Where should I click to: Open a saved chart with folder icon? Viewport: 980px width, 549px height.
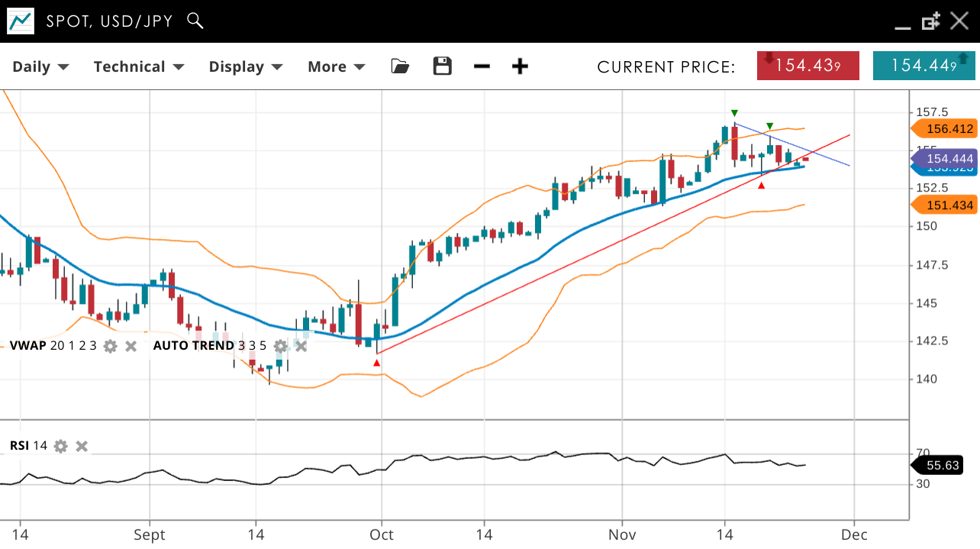pos(400,66)
